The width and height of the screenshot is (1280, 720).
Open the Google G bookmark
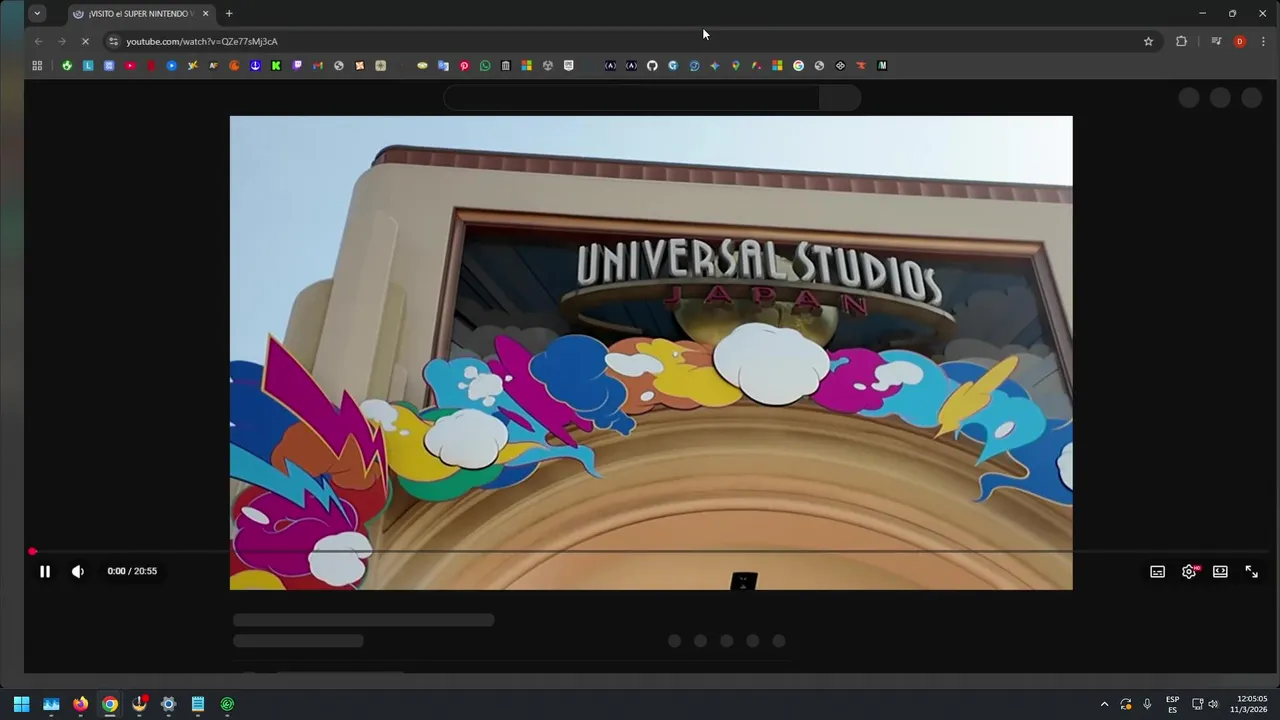pos(798,65)
